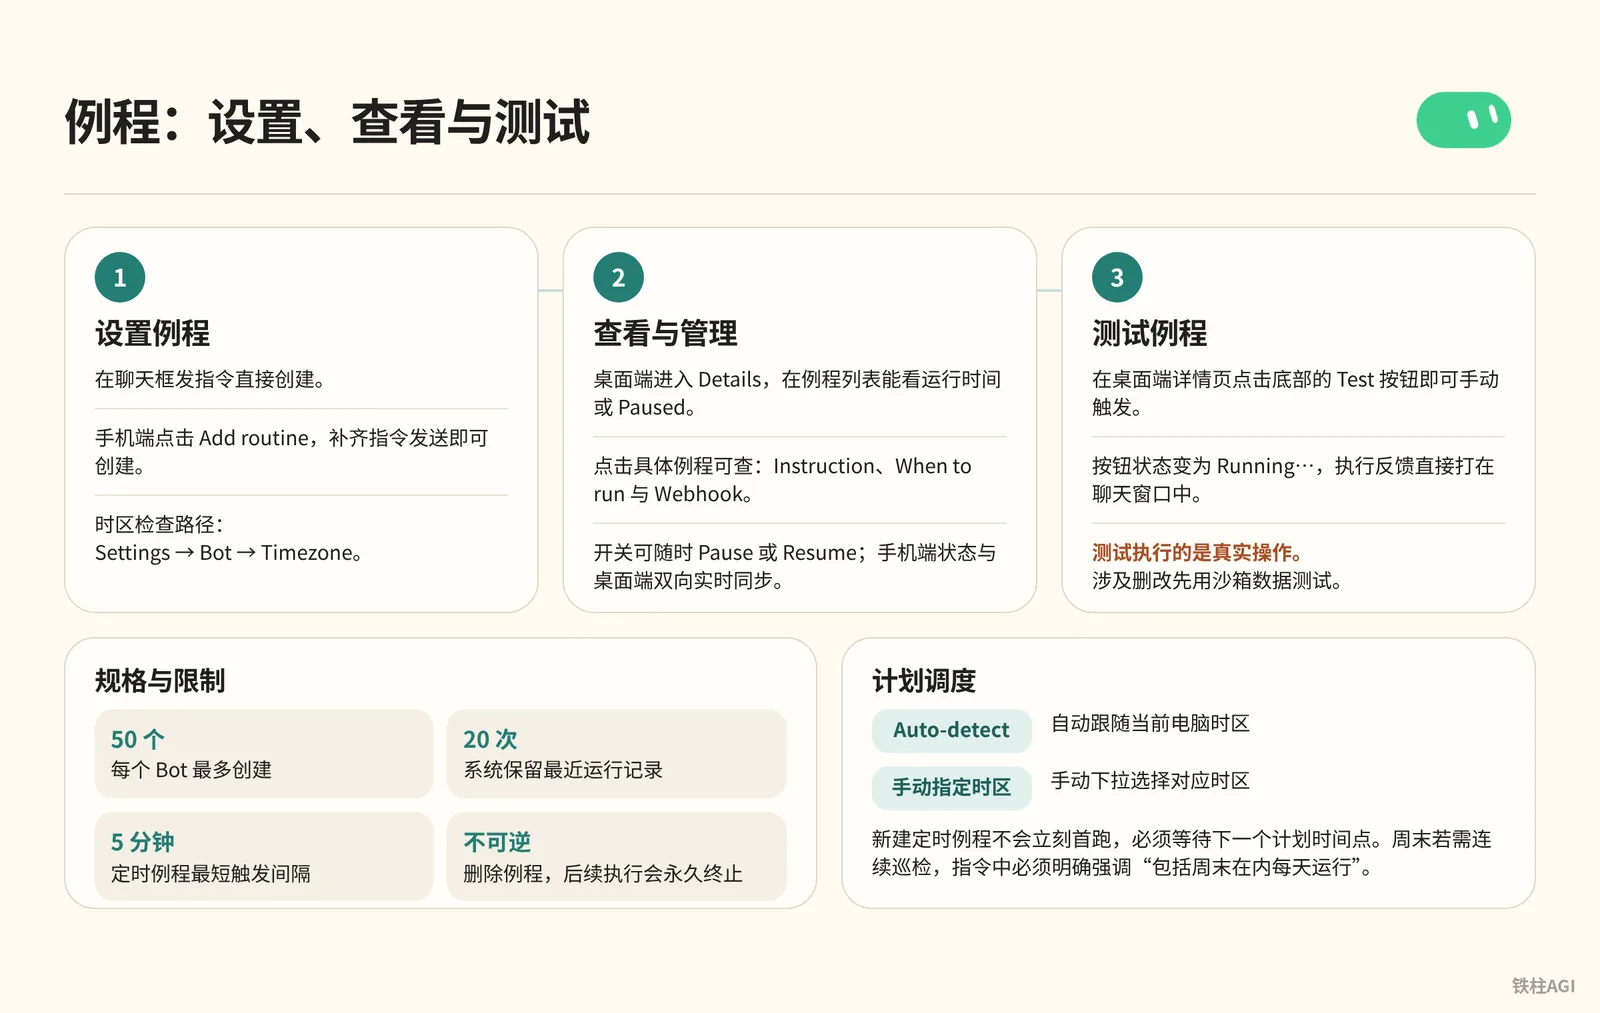The height and width of the screenshot is (1013, 1600).
Task: Click the step 3 number circle
Action: click(x=1117, y=277)
